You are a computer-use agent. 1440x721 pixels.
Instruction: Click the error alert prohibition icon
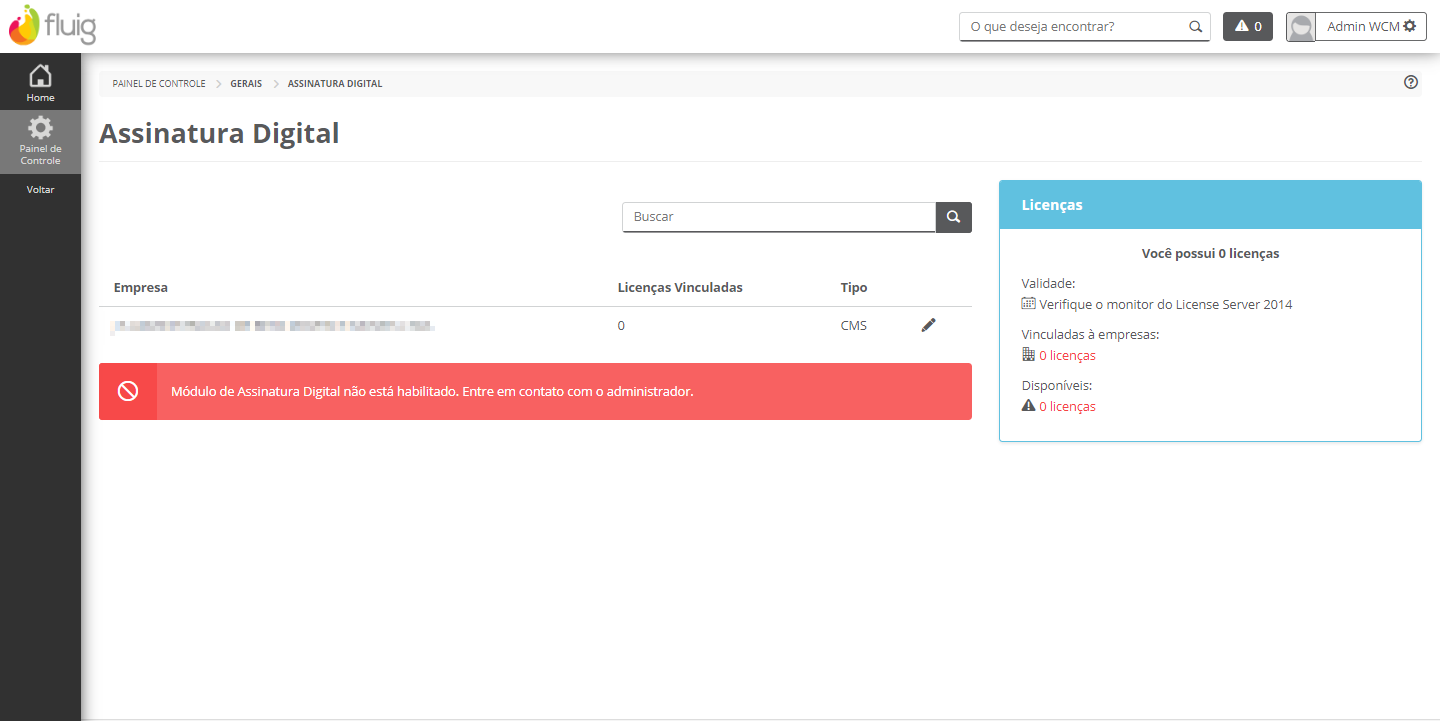click(x=128, y=391)
